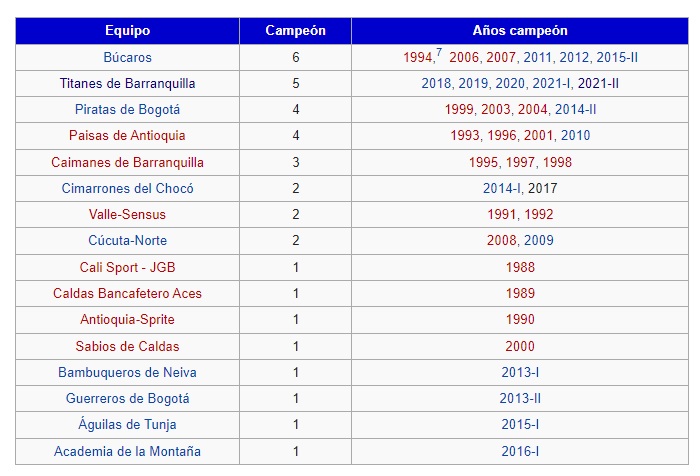The image size is (700, 476).
Task: Open the Búcaros team link
Action: [x=128, y=57]
